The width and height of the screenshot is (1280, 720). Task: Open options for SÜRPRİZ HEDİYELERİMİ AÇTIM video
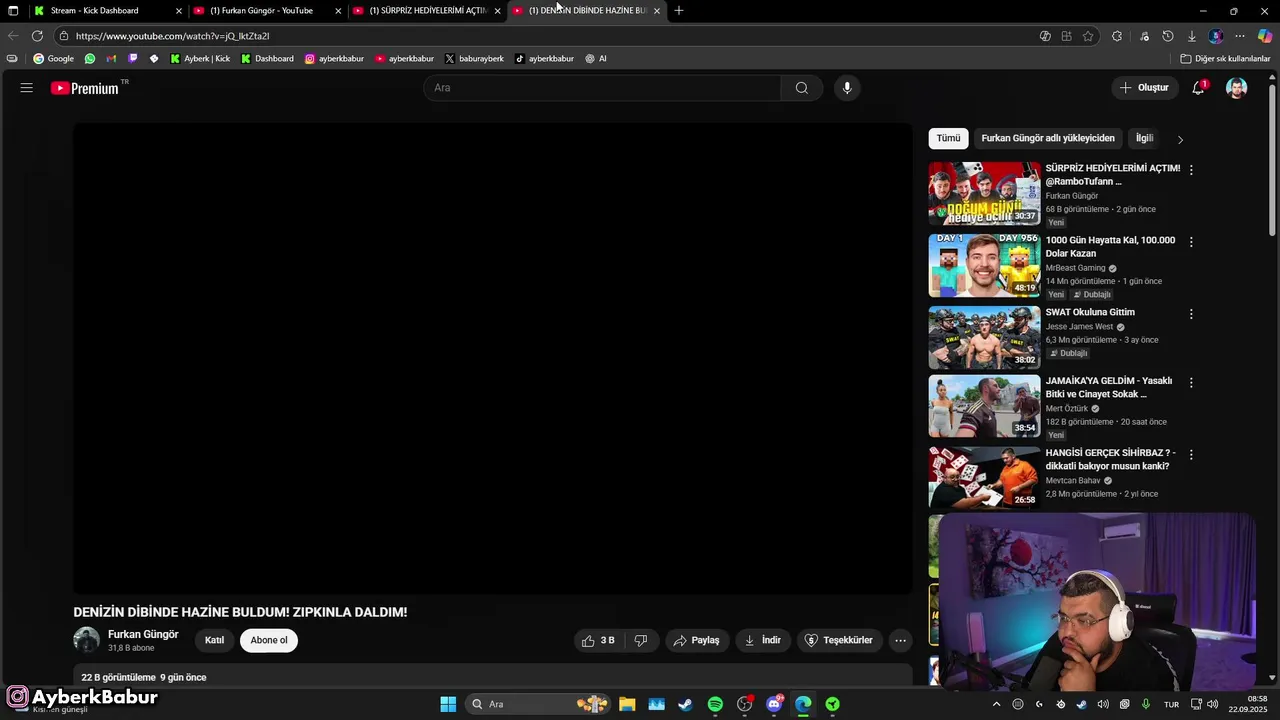pyautogui.click(x=1191, y=170)
